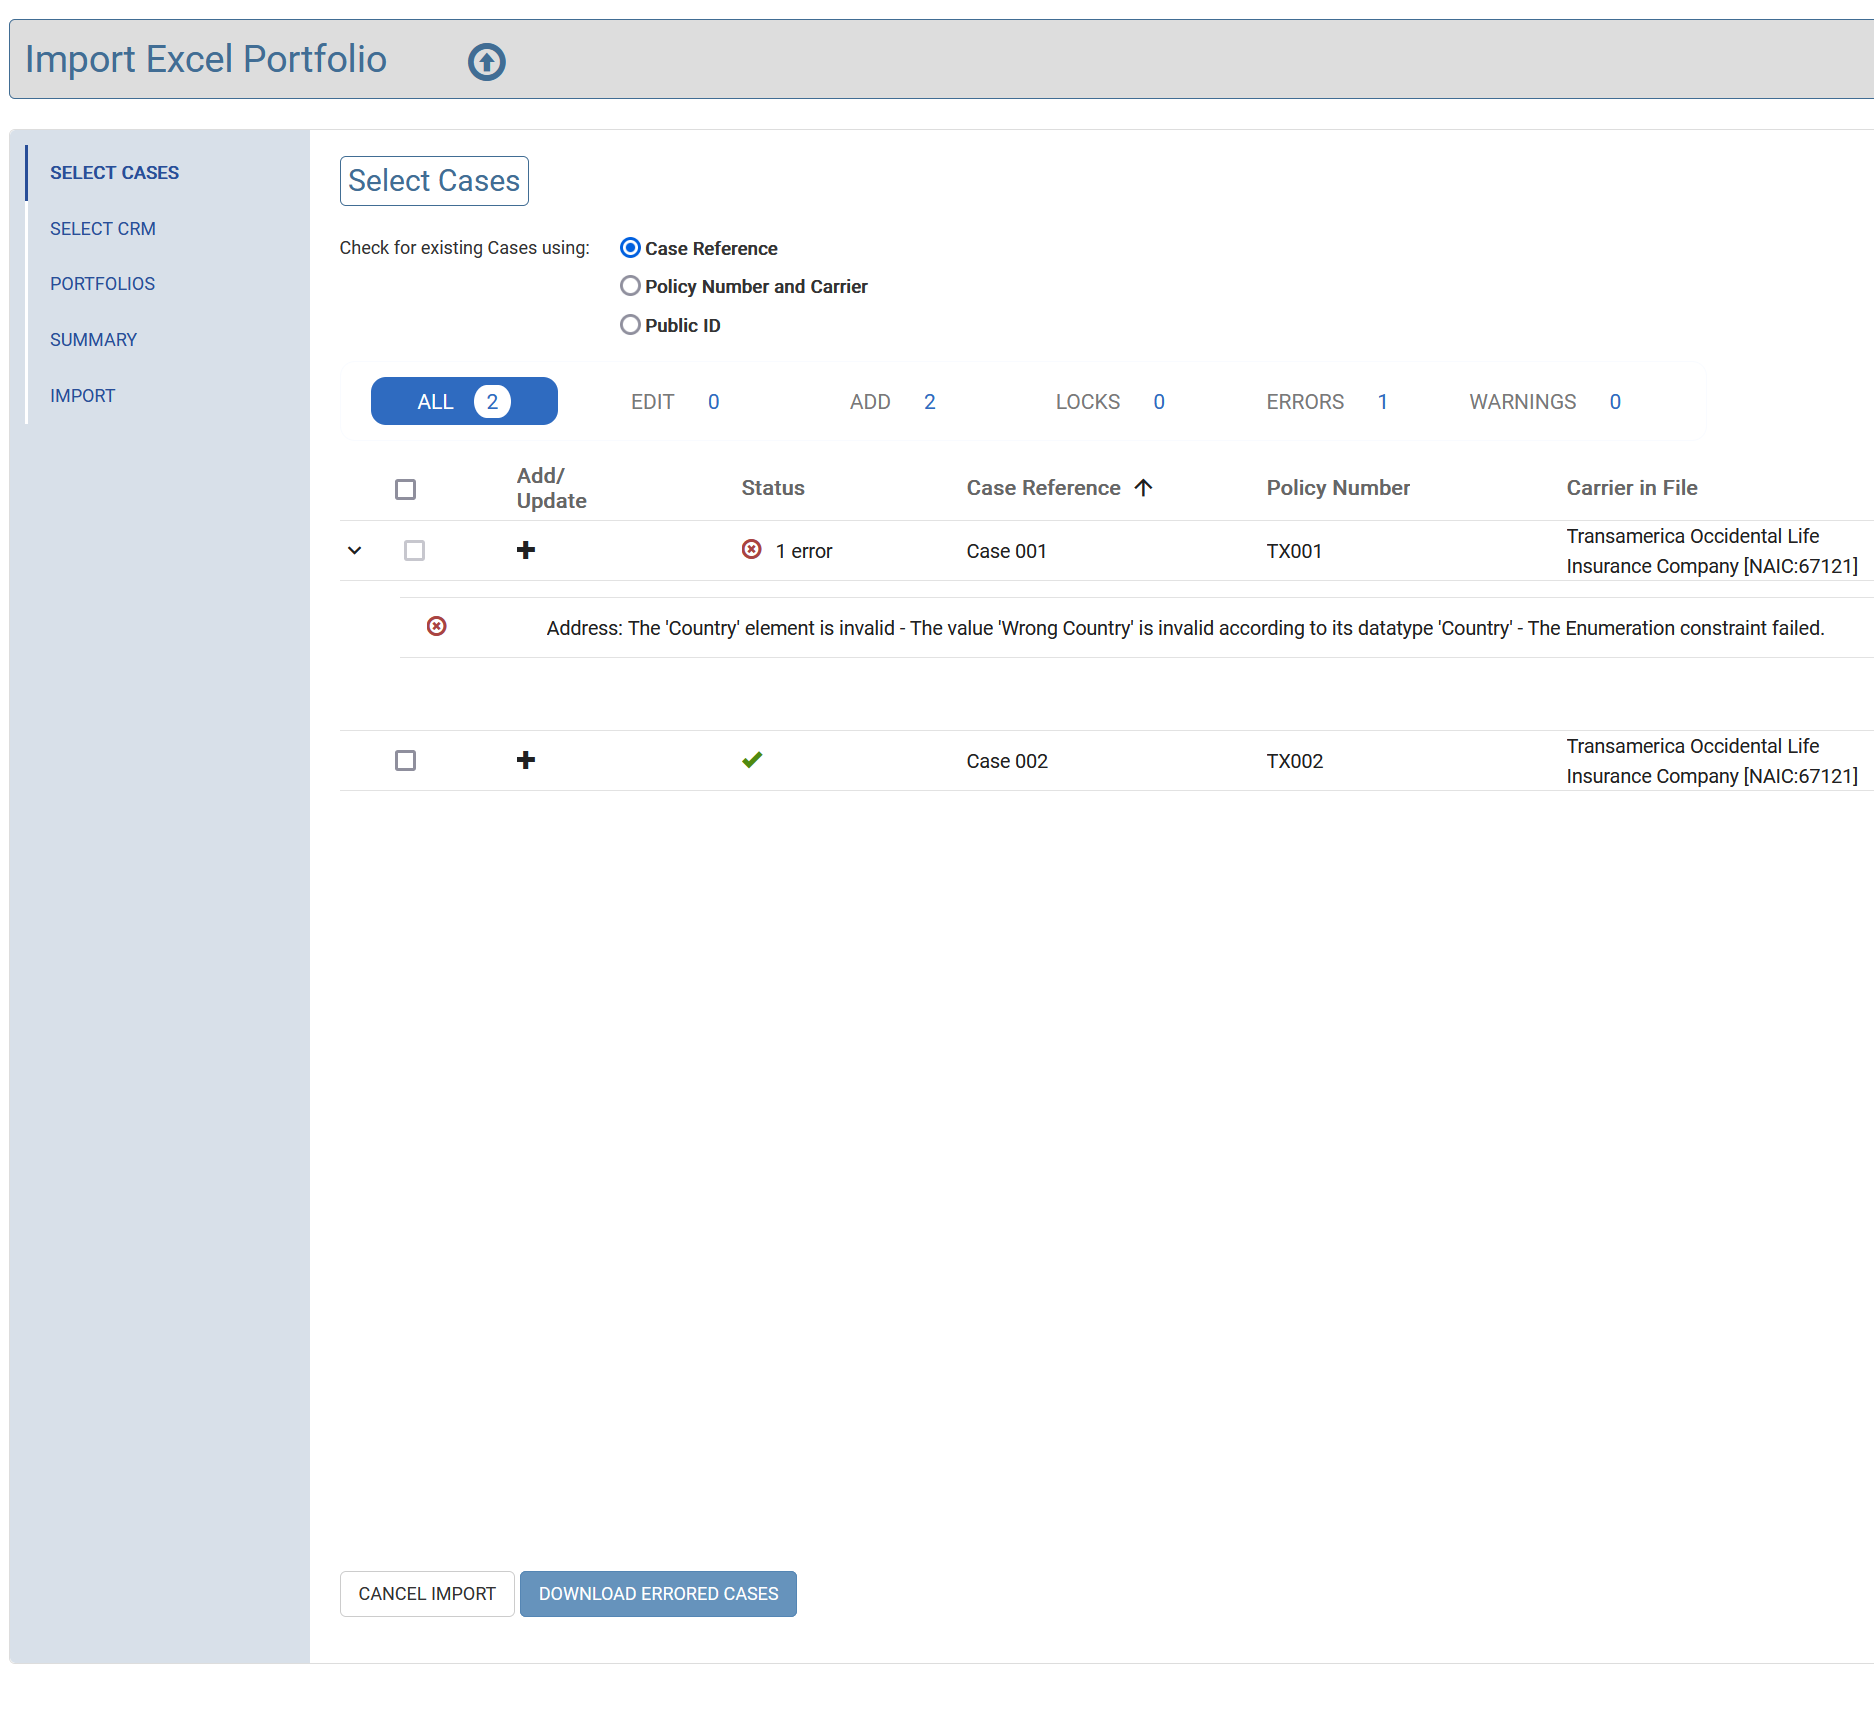Select the ALL filter pill

coord(464,402)
